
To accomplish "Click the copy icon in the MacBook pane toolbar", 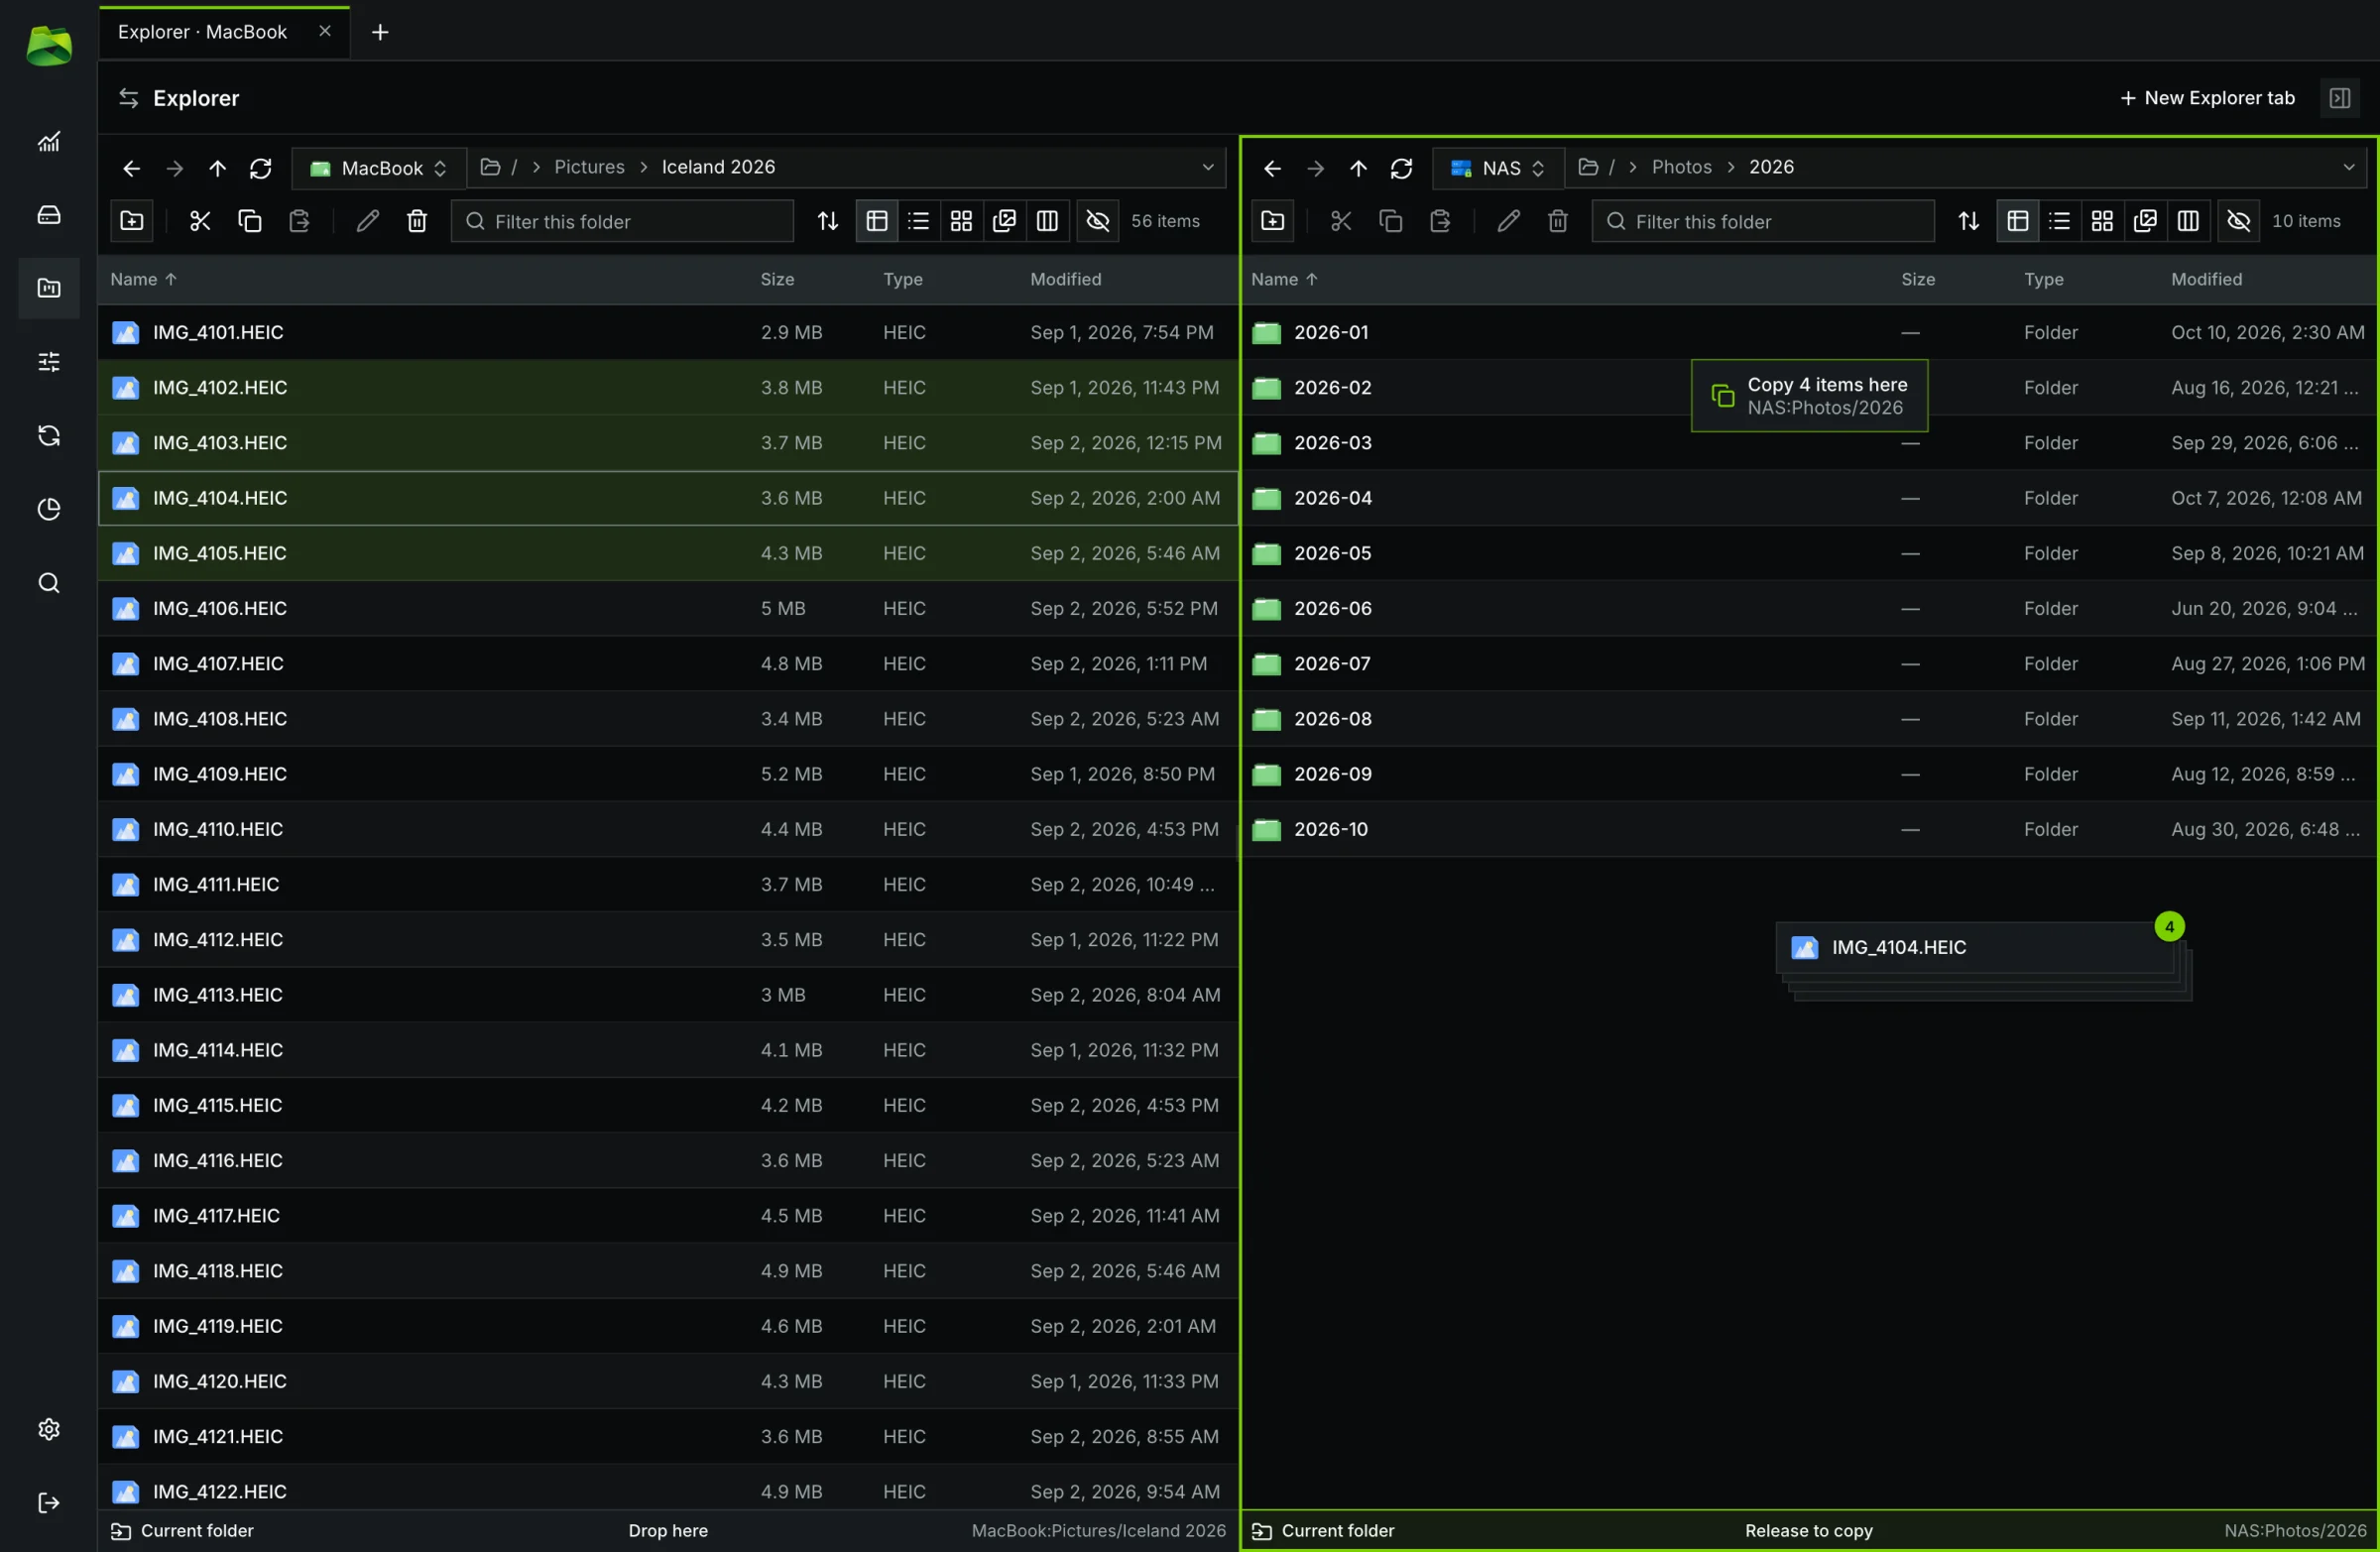I will [x=250, y=221].
